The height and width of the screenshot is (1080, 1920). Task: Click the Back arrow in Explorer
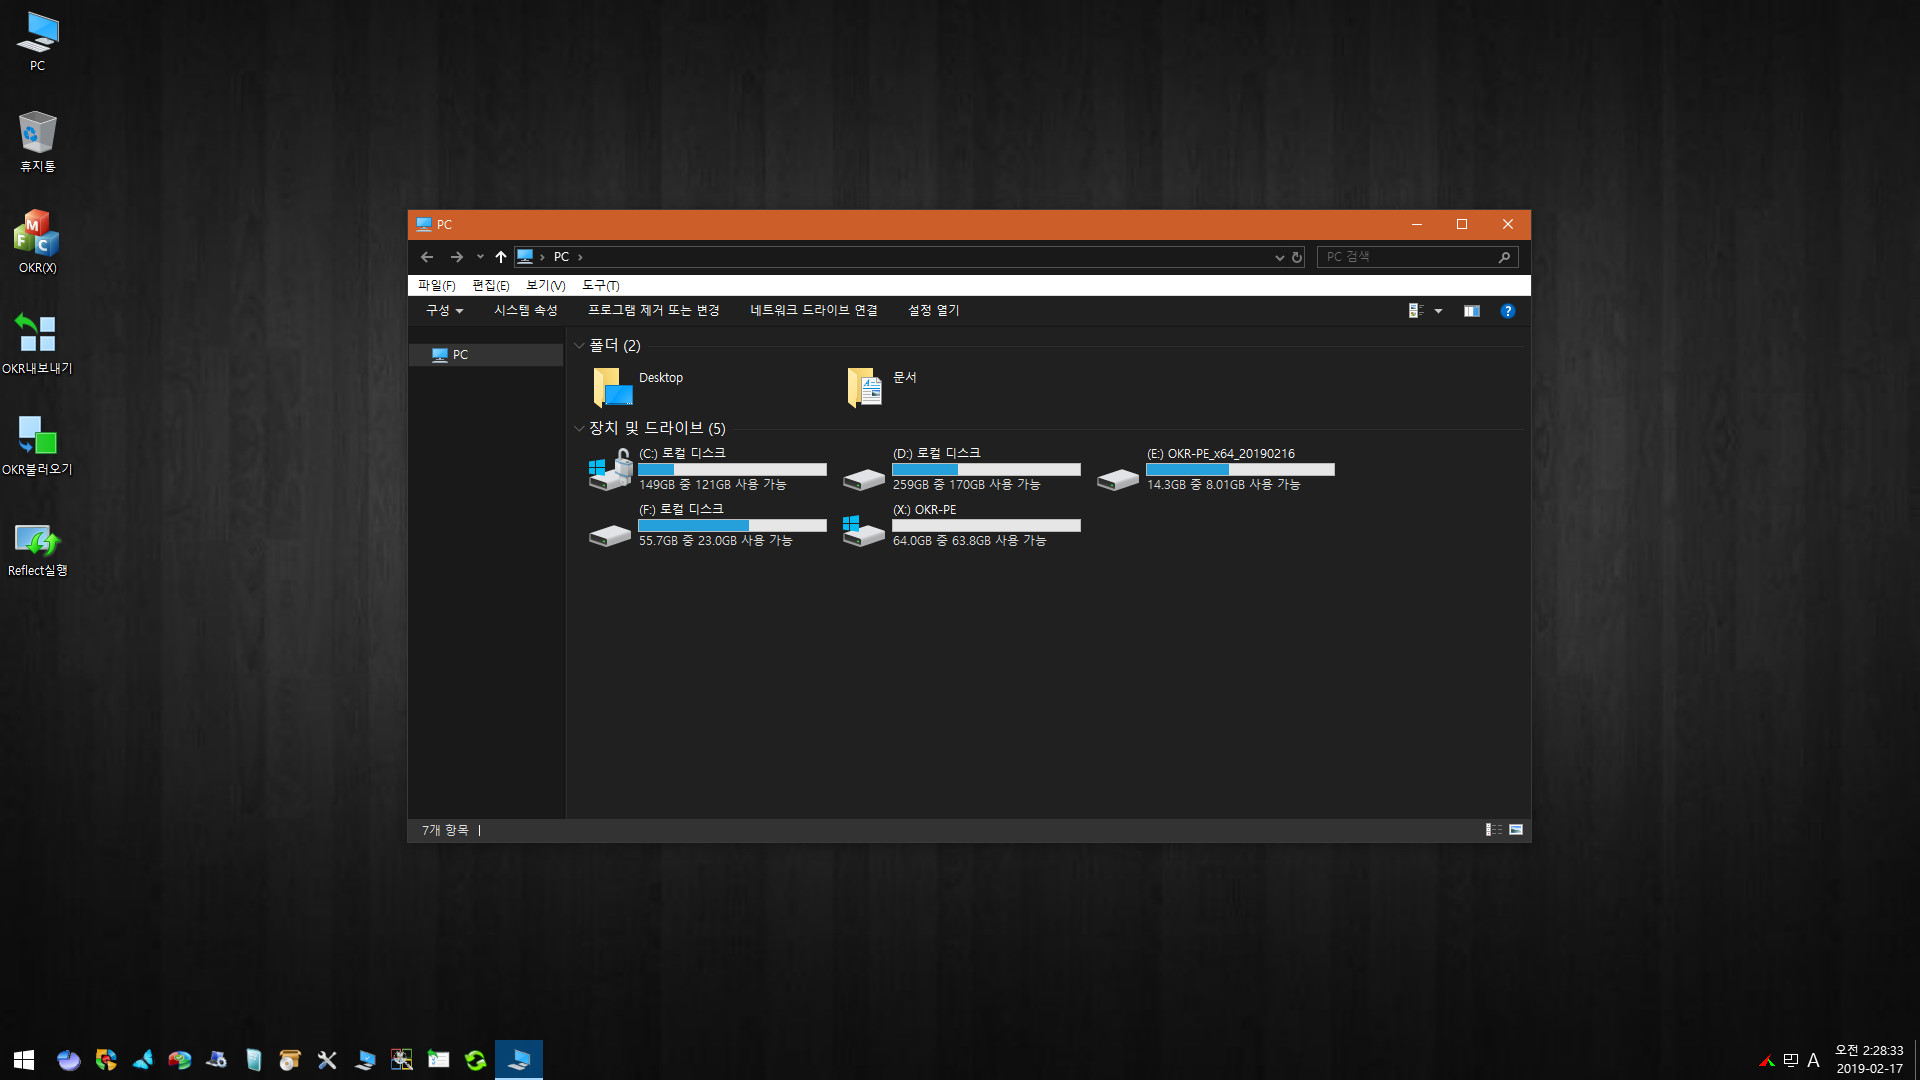pyautogui.click(x=427, y=257)
